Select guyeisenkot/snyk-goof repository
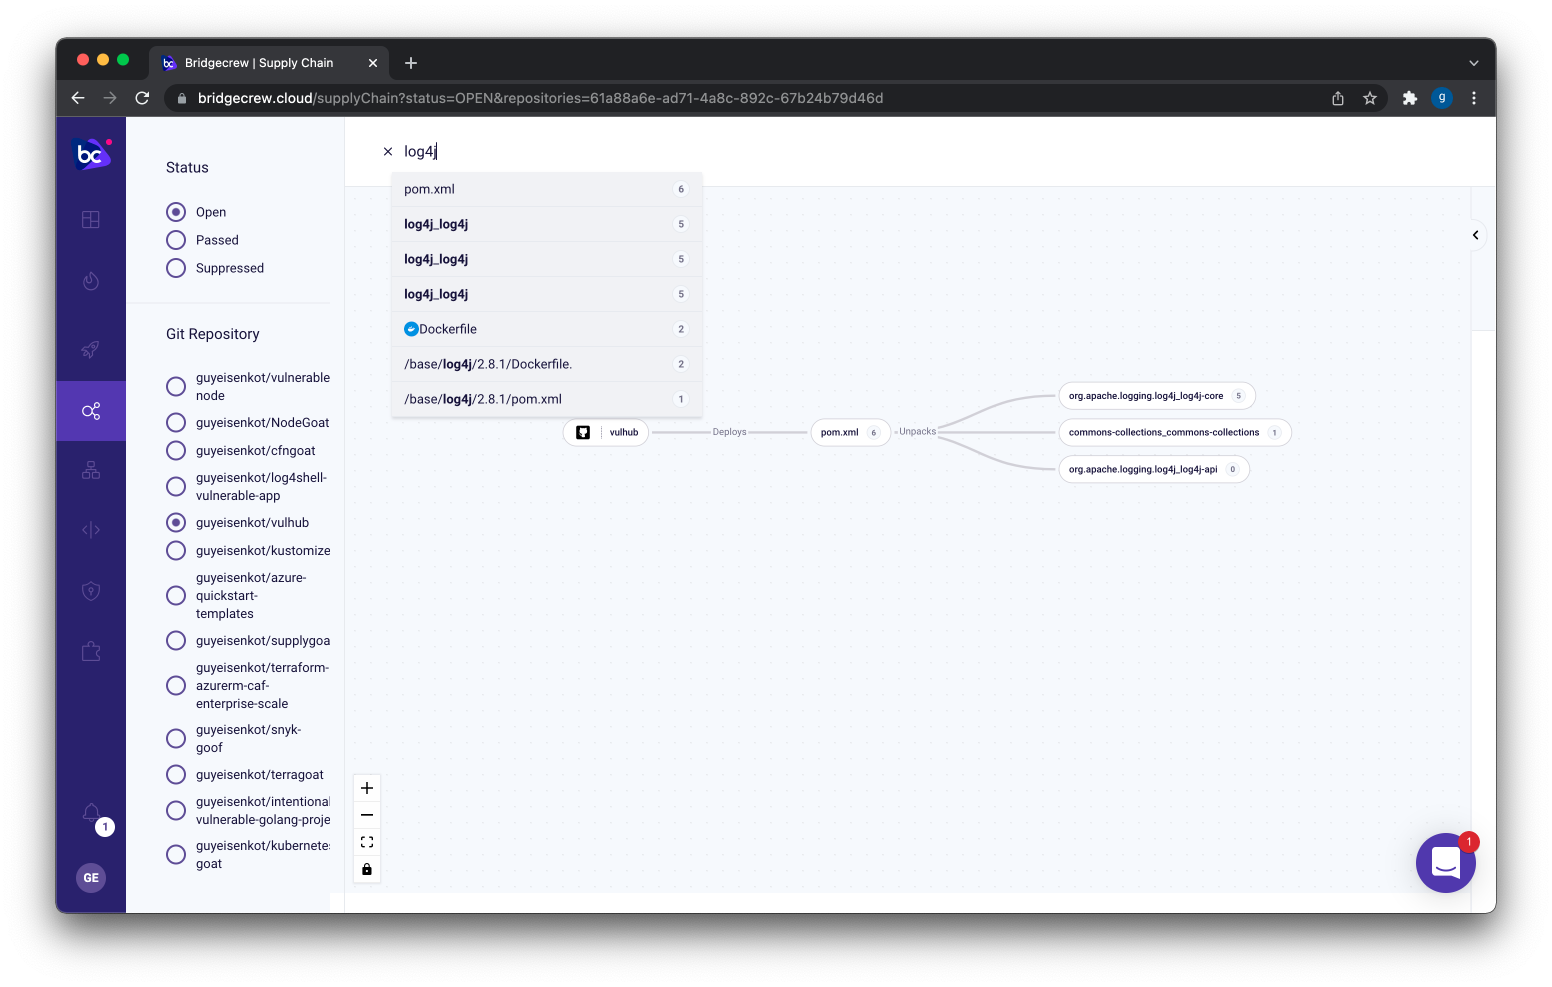The image size is (1552, 987). (x=176, y=739)
